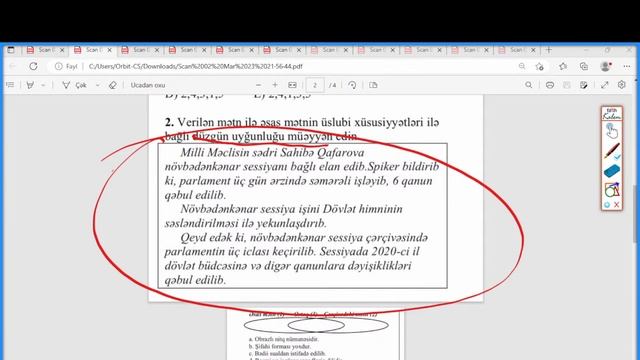Open browser Collections
This screenshot has width=640, height=360.
coord(584,66)
